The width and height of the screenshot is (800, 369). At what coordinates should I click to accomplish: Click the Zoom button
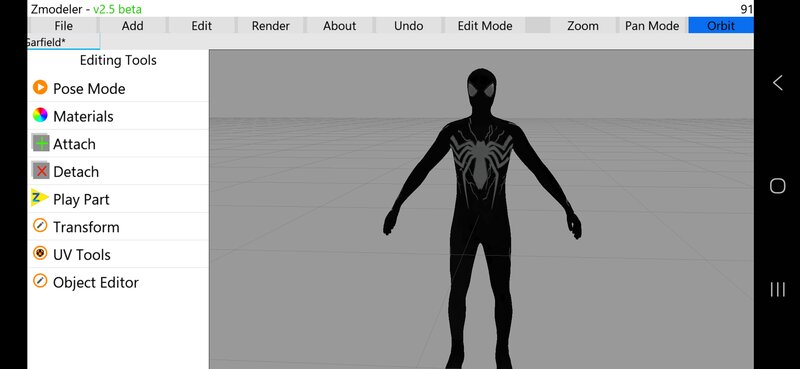point(583,26)
